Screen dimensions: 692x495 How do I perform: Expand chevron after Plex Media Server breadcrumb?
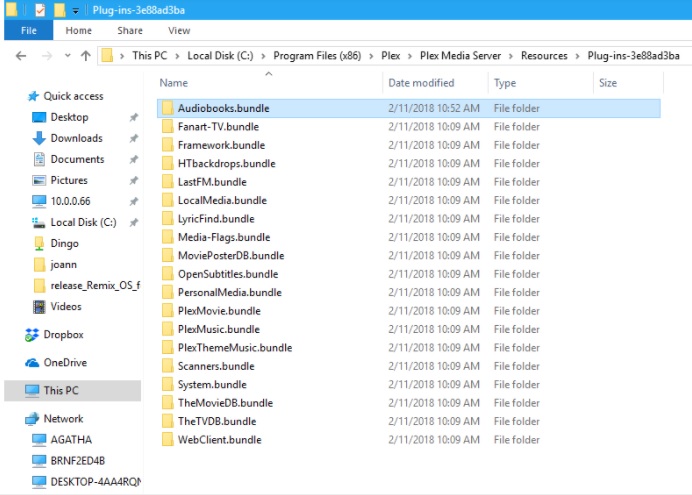click(x=511, y=56)
